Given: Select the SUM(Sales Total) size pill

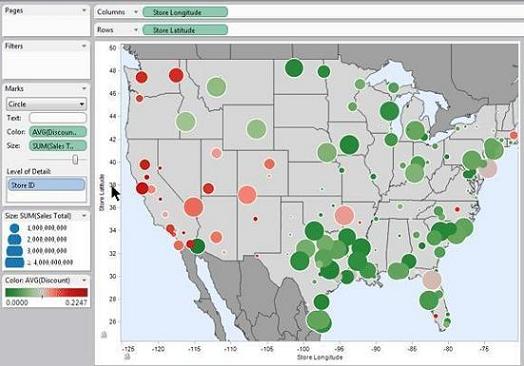Looking at the screenshot, I should (x=58, y=146).
